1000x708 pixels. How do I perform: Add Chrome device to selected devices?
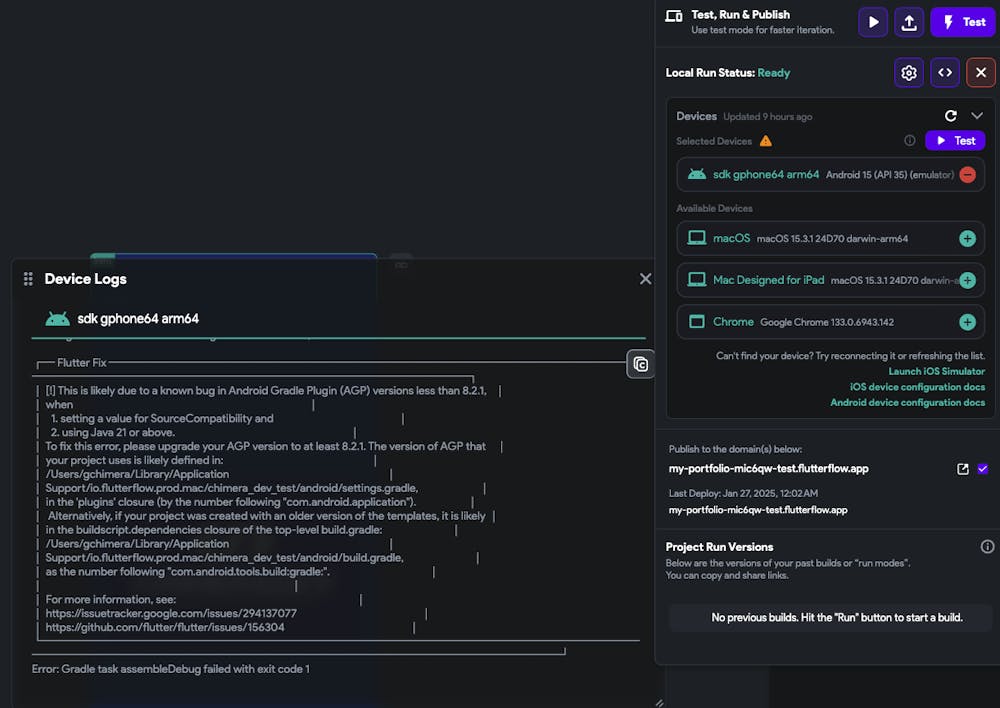point(967,322)
